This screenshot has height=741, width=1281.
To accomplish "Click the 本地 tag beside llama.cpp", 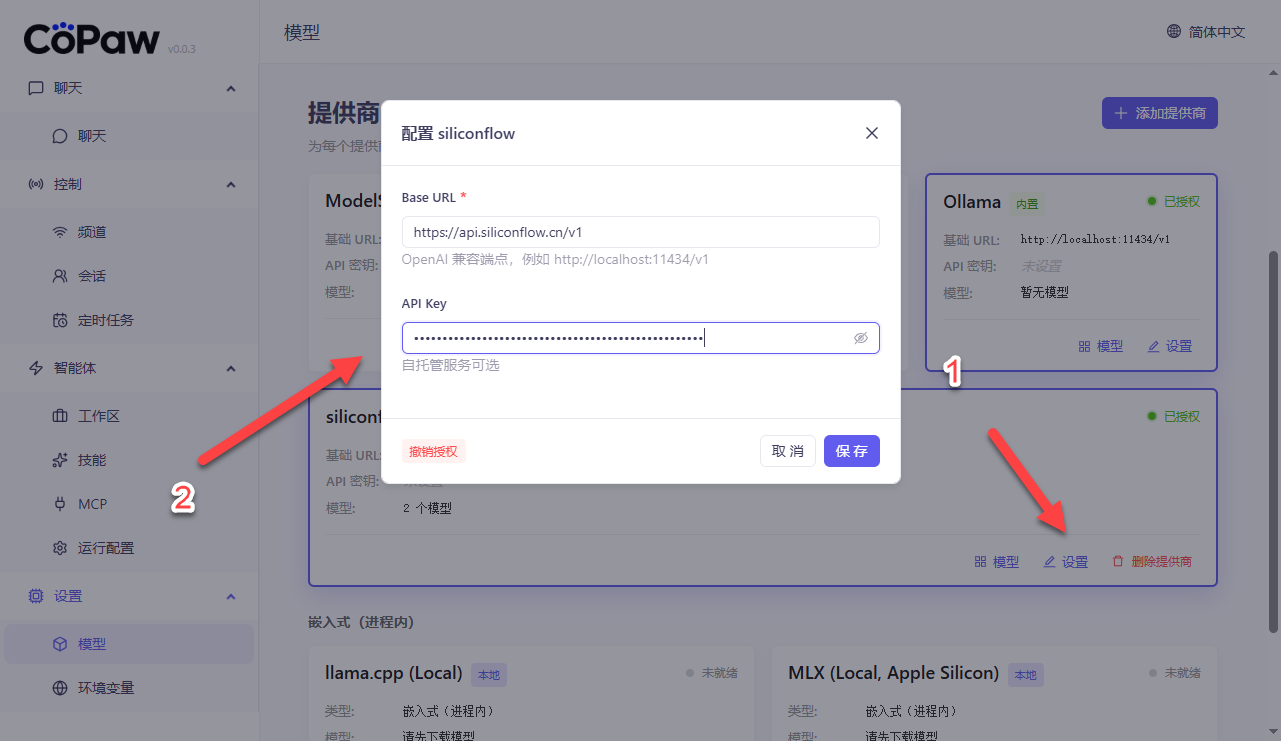I will click(x=489, y=675).
